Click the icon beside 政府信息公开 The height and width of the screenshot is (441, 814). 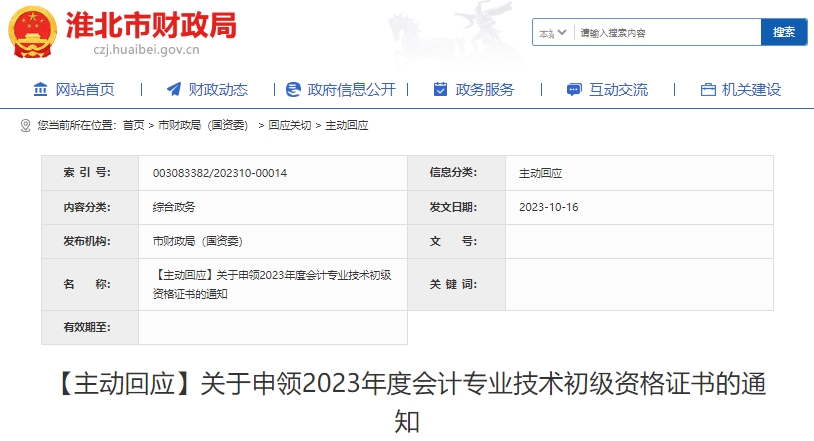[x=293, y=90]
